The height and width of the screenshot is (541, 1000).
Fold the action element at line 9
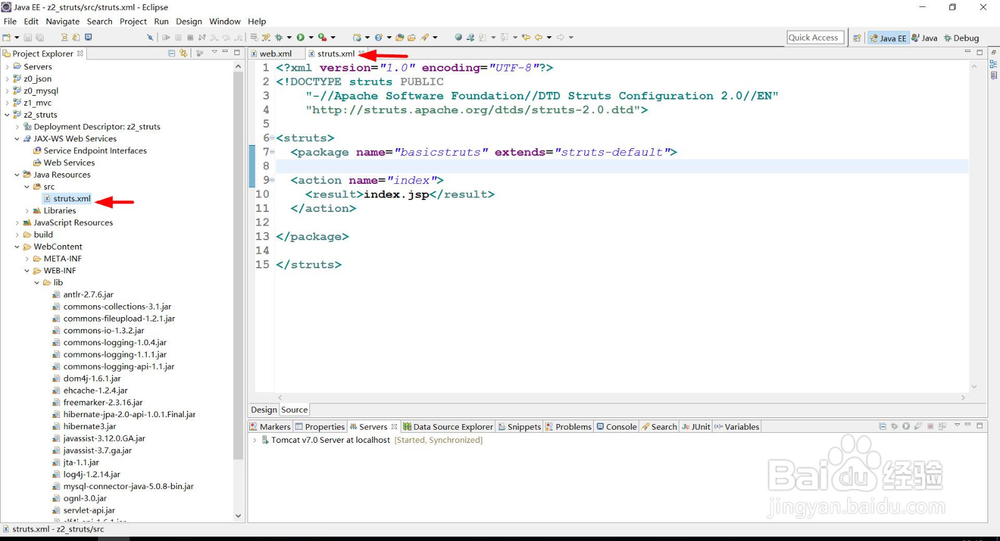pyautogui.click(x=272, y=180)
